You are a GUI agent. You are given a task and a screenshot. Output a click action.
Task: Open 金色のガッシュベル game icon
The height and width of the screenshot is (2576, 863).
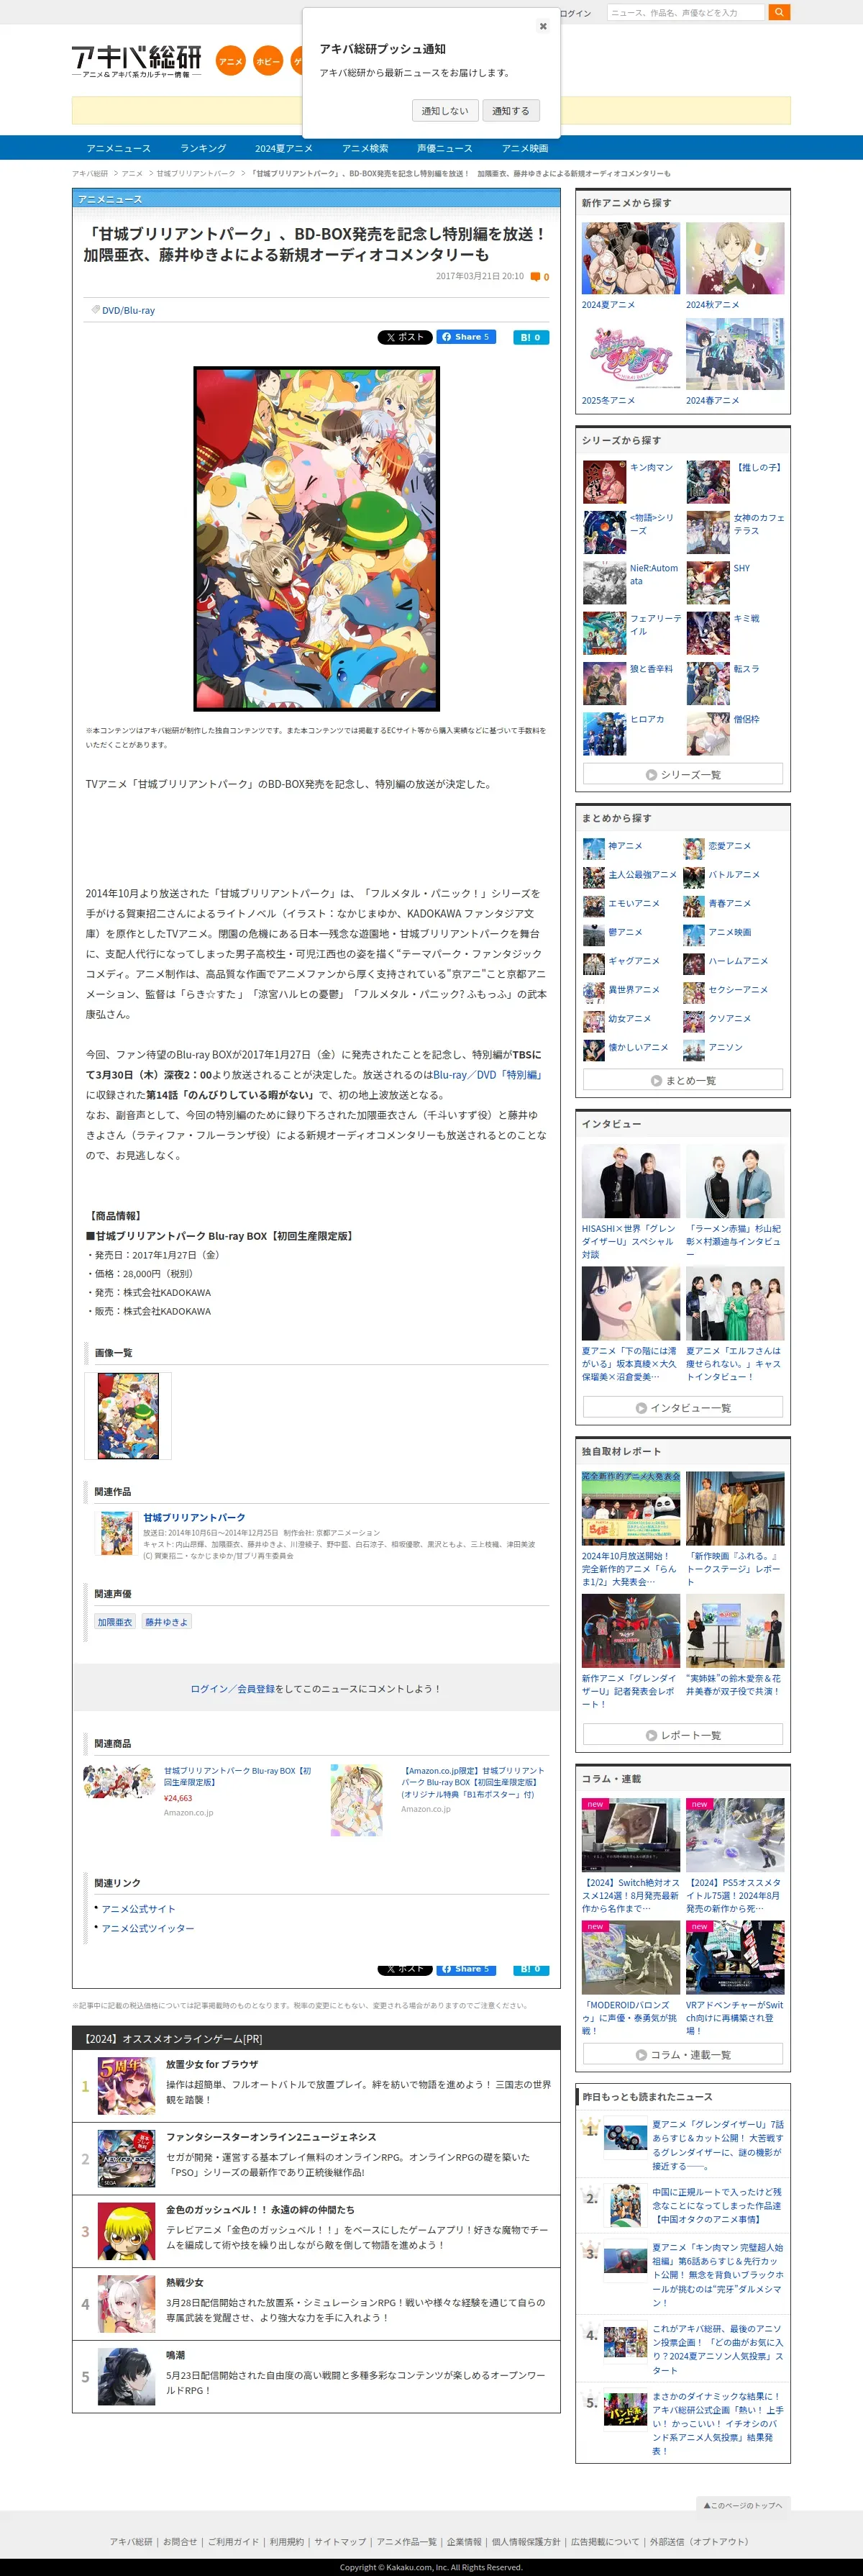click(126, 2231)
